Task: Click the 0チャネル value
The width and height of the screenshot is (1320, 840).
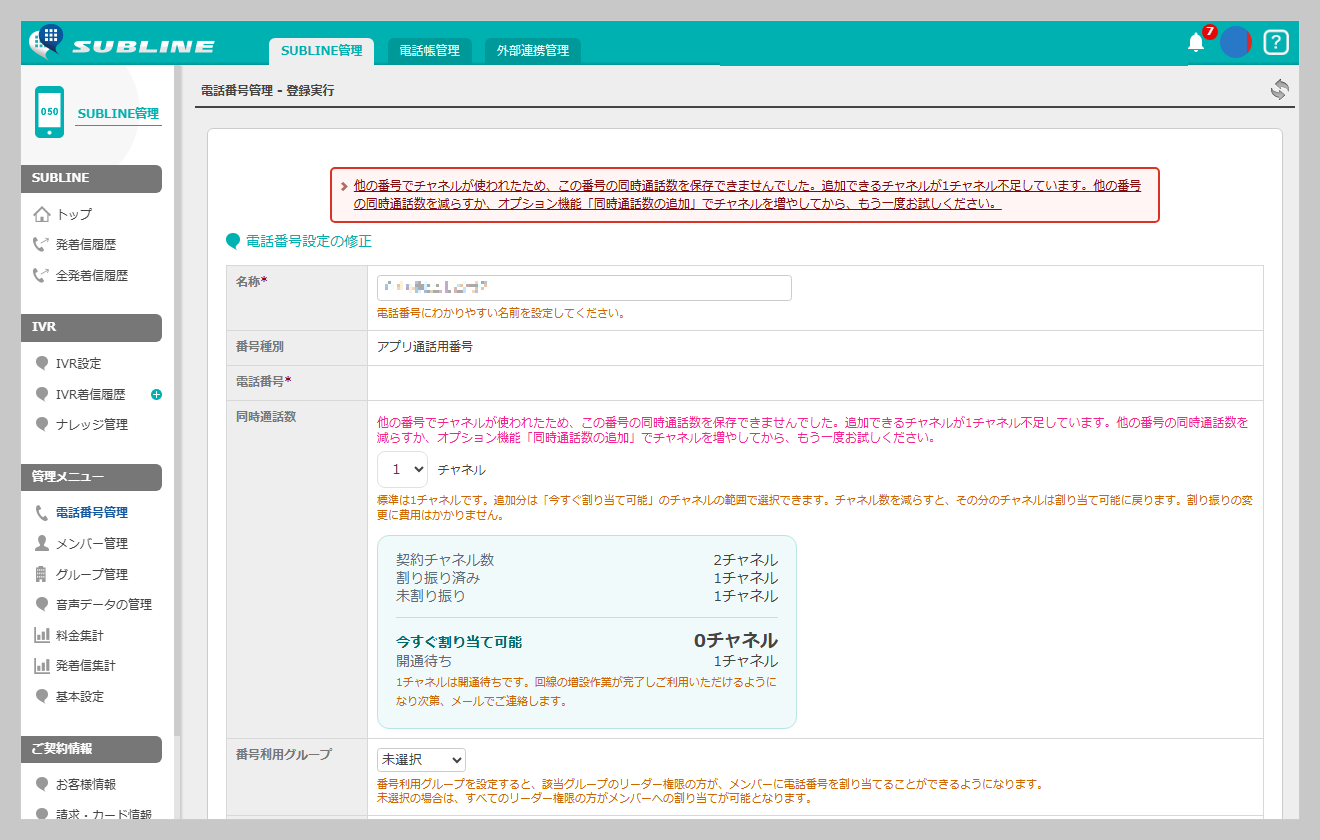Action: tap(736, 641)
